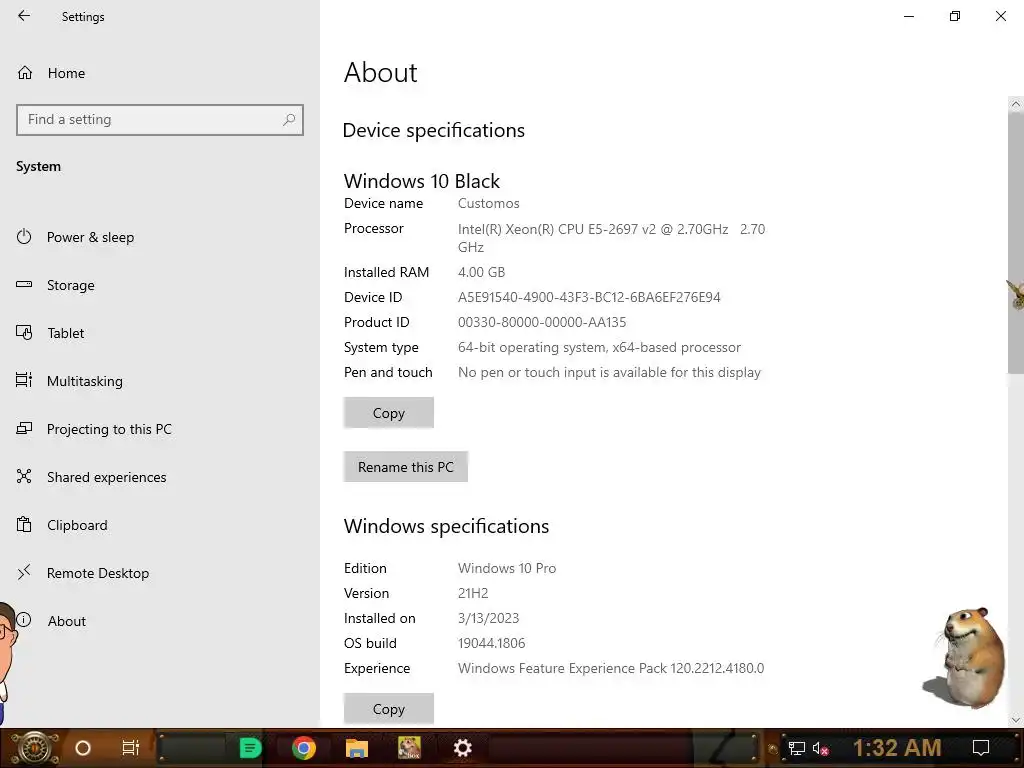Click the scrollbar up arrow
1024x768 pixels.
pyautogui.click(x=1016, y=104)
